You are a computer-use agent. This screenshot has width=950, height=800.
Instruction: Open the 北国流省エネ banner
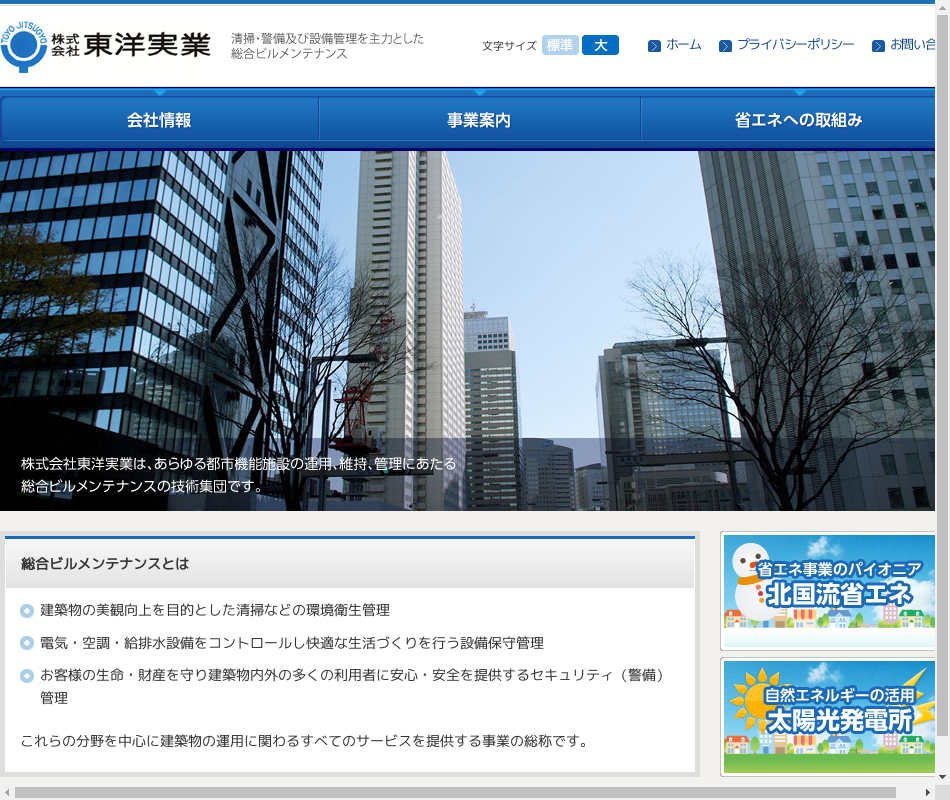point(829,590)
